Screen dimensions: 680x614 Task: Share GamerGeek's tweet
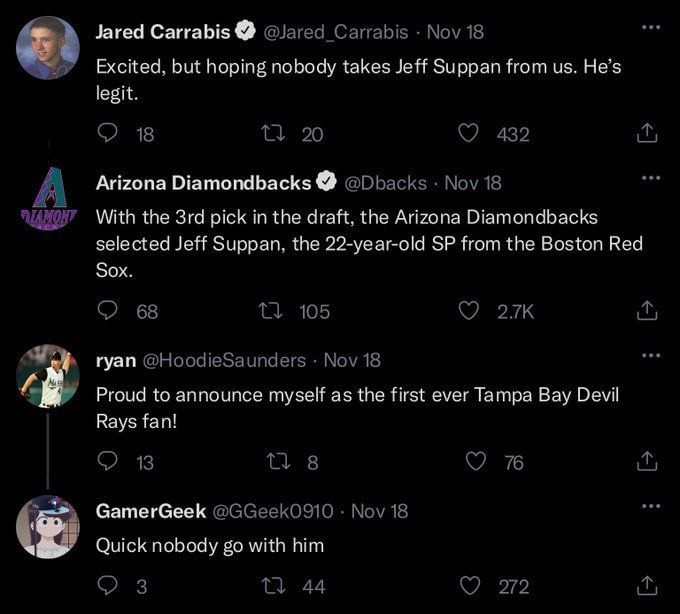tap(647, 586)
